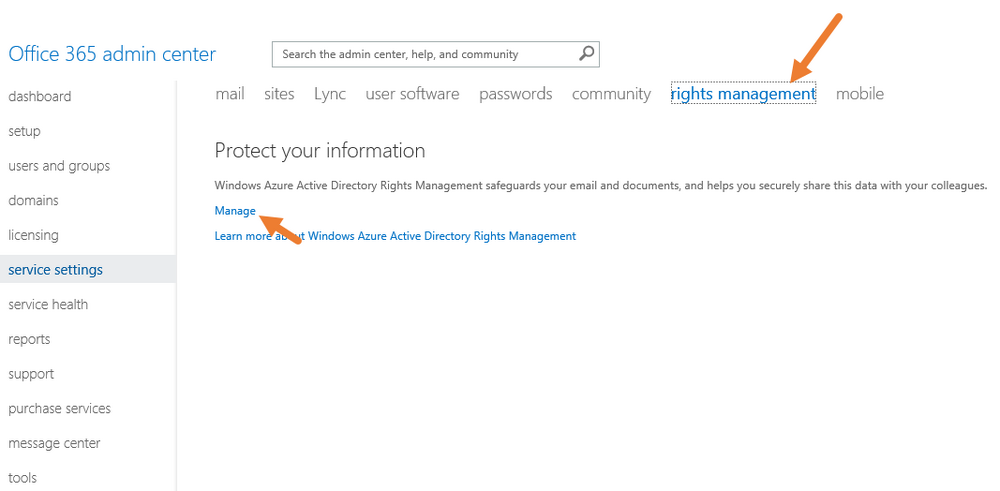The width and height of the screenshot is (1000, 491).
Task: Open tools in the left navigation
Action: click(22, 478)
